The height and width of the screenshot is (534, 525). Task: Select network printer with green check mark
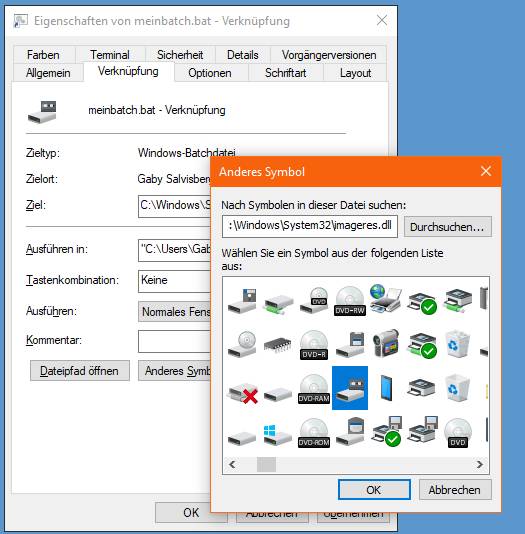click(x=422, y=345)
